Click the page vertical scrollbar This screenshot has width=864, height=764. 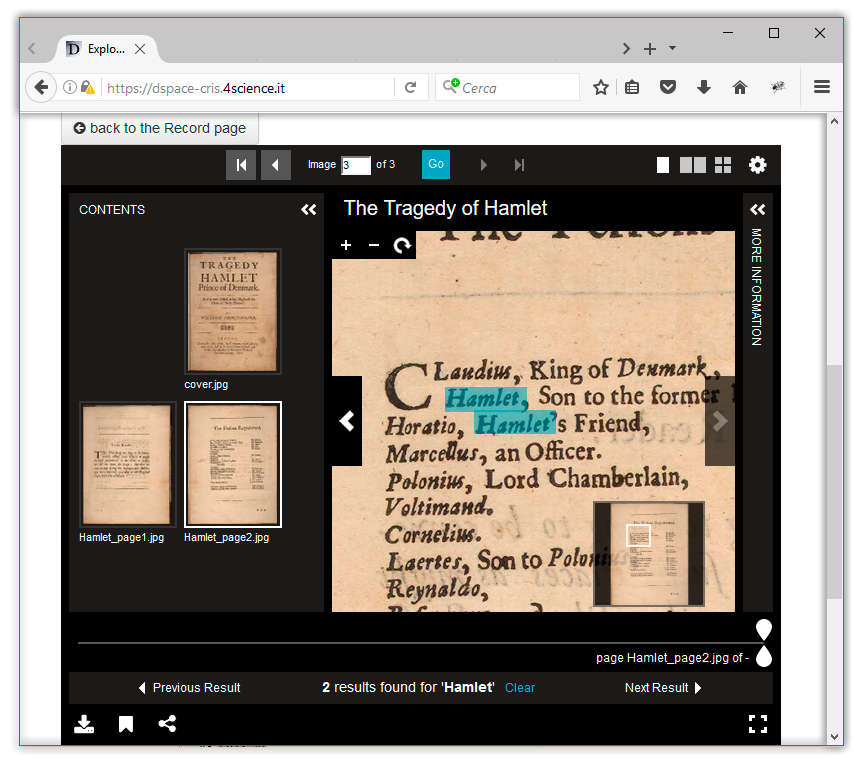pyautogui.click(x=834, y=481)
